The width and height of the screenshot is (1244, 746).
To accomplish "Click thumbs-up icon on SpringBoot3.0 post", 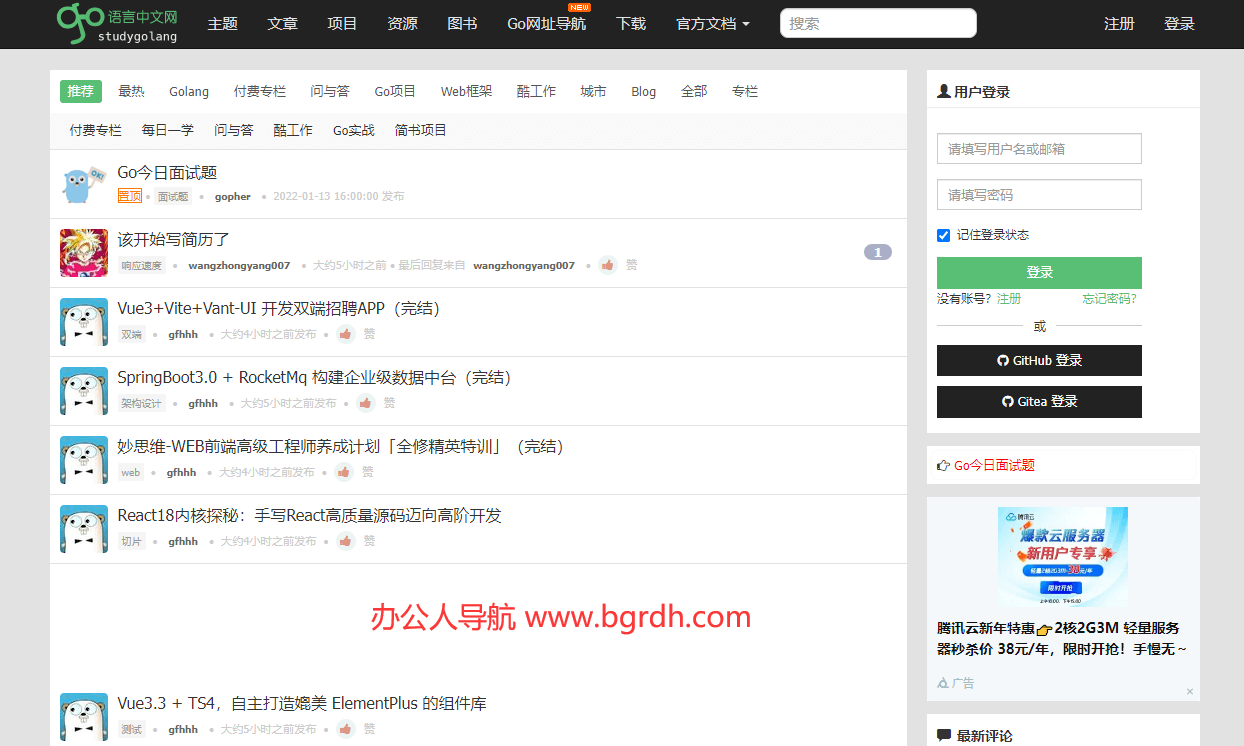I will point(366,403).
